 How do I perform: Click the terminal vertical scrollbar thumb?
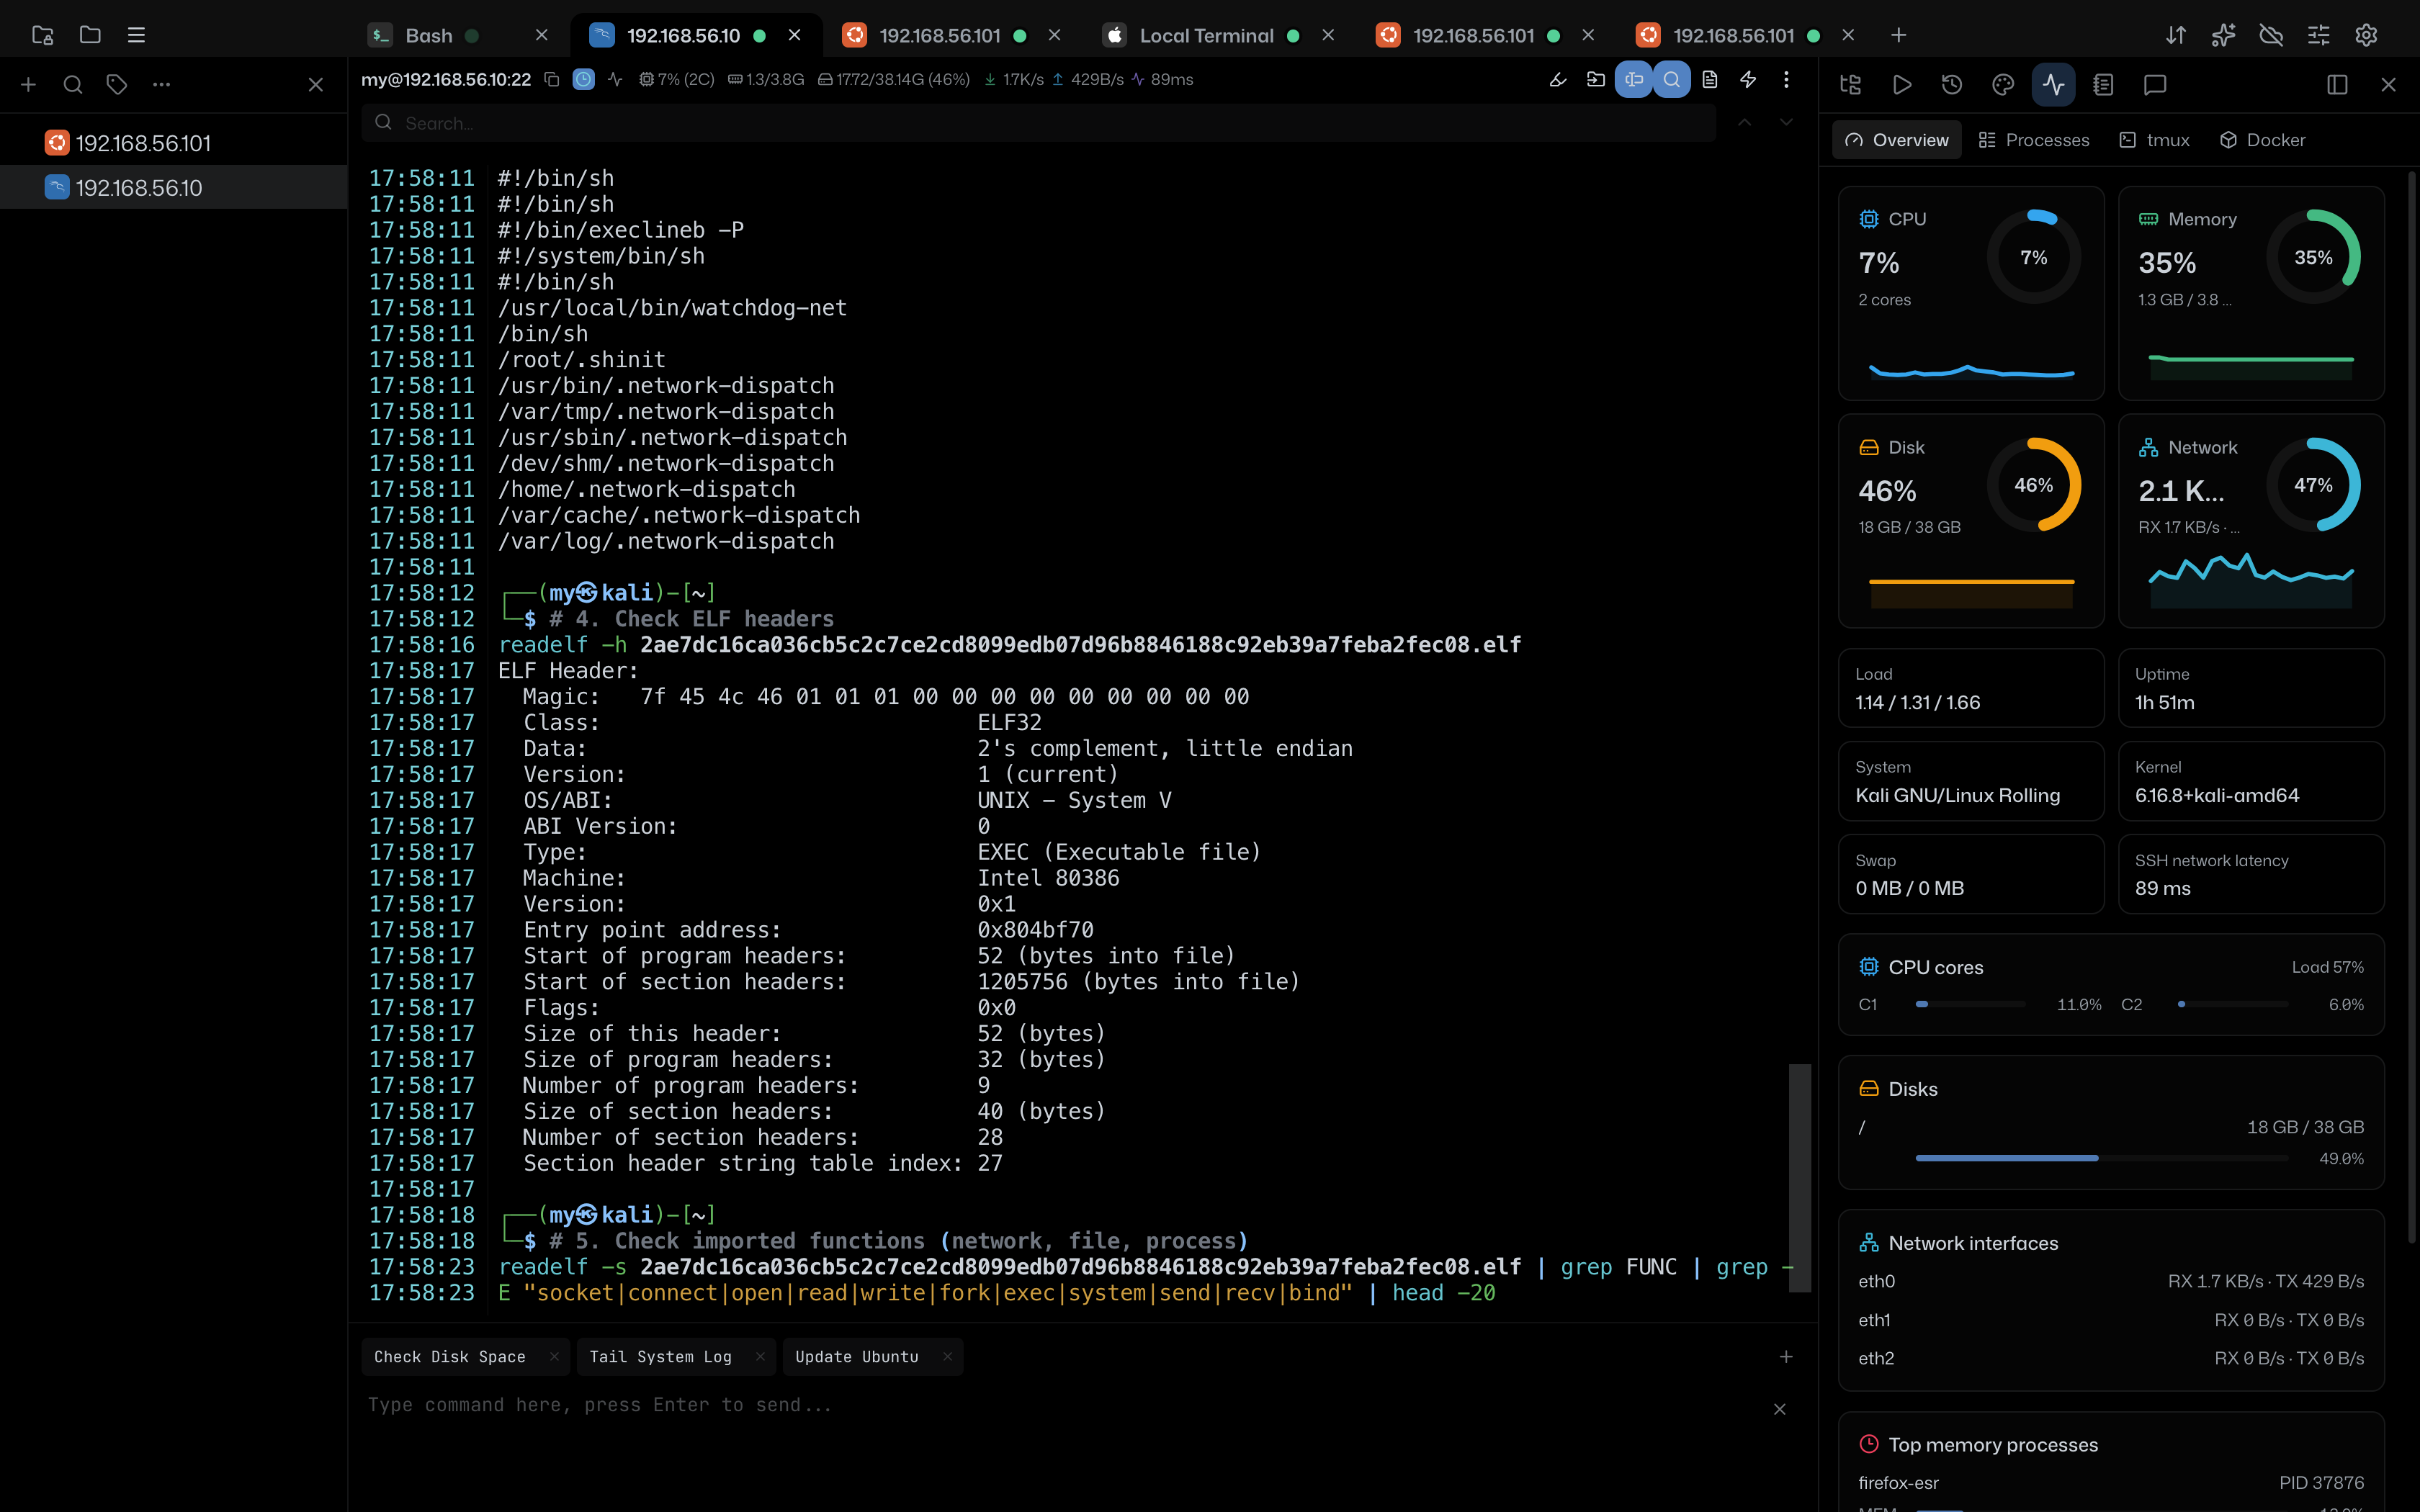pos(1800,1178)
